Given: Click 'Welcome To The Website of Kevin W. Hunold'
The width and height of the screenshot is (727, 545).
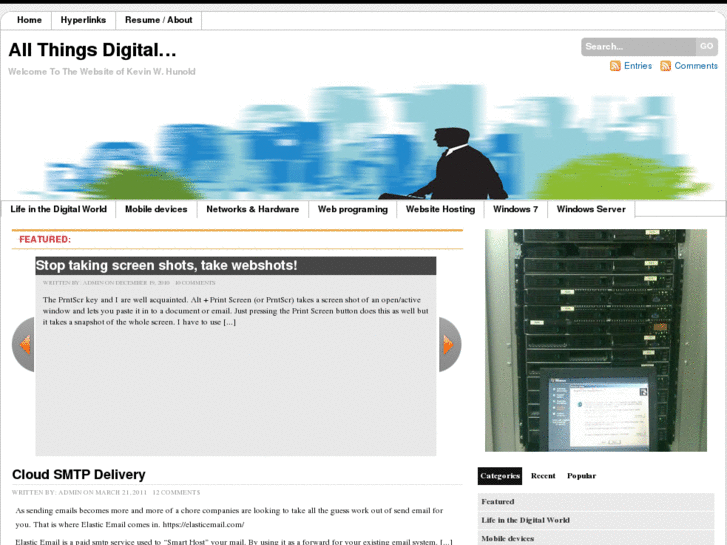Looking at the screenshot, I should coord(102,71).
